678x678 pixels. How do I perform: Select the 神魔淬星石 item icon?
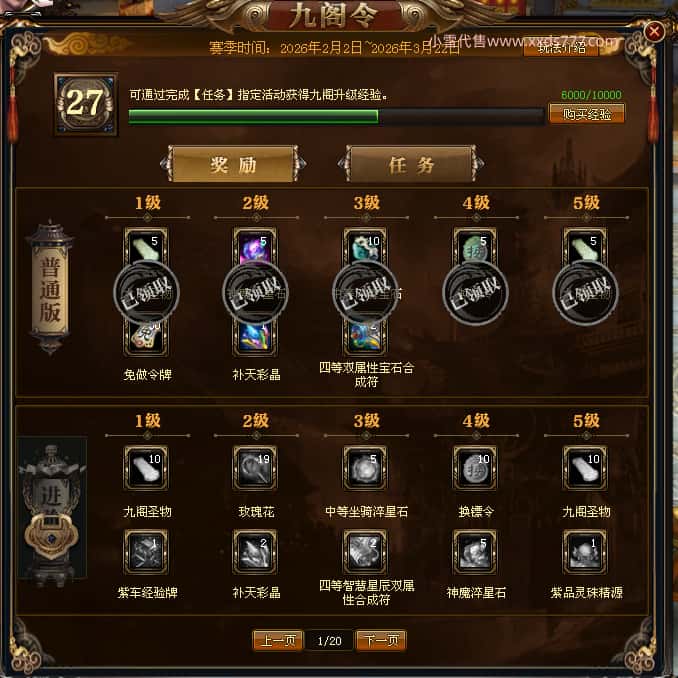point(475,552)
